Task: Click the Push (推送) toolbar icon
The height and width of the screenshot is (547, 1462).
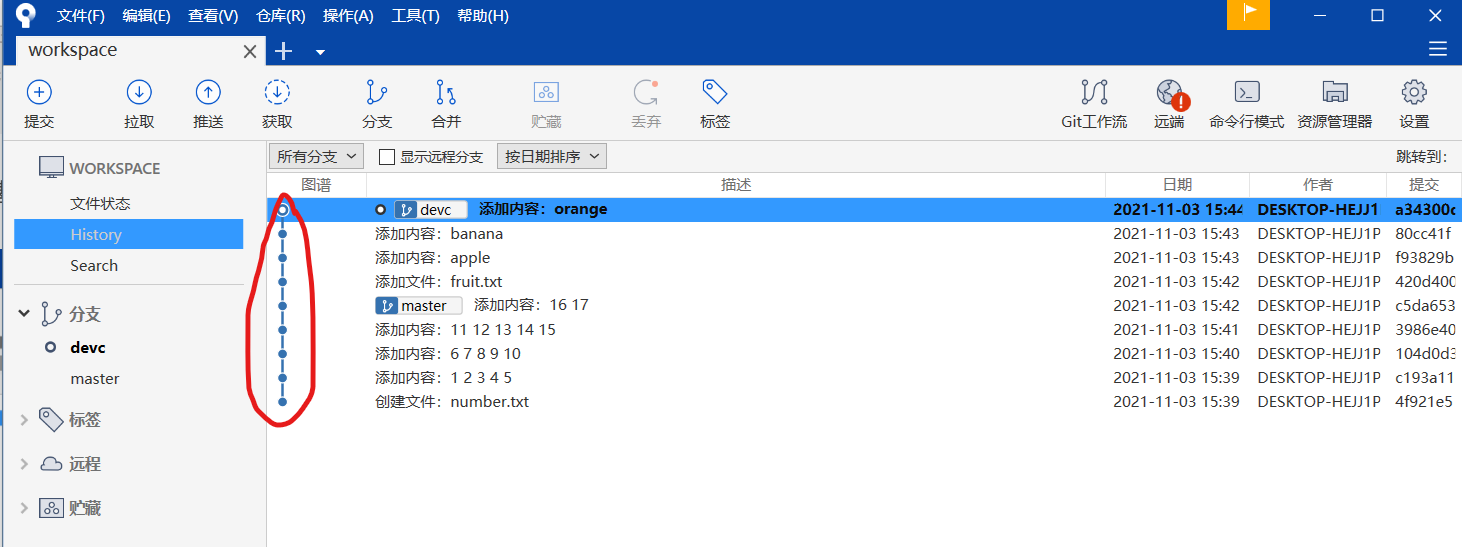Action: 208,93
